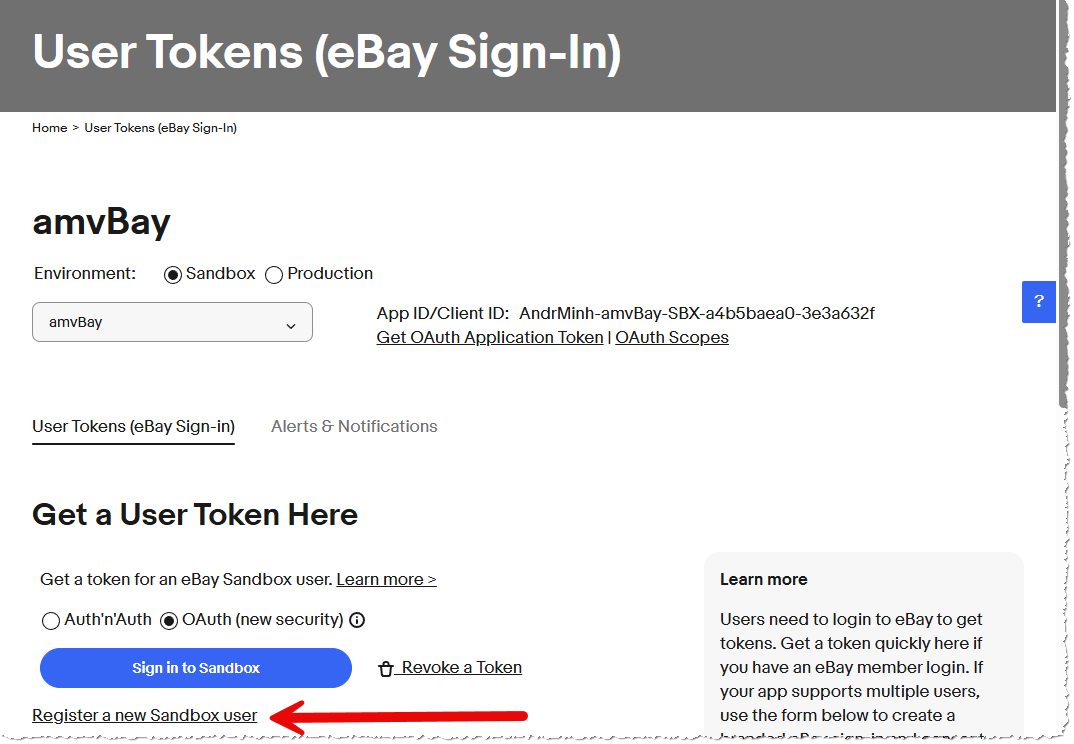Screen dimensions: 1074x744
Task: Click the trash can icon for Revoke
Action: pos(385,669)
